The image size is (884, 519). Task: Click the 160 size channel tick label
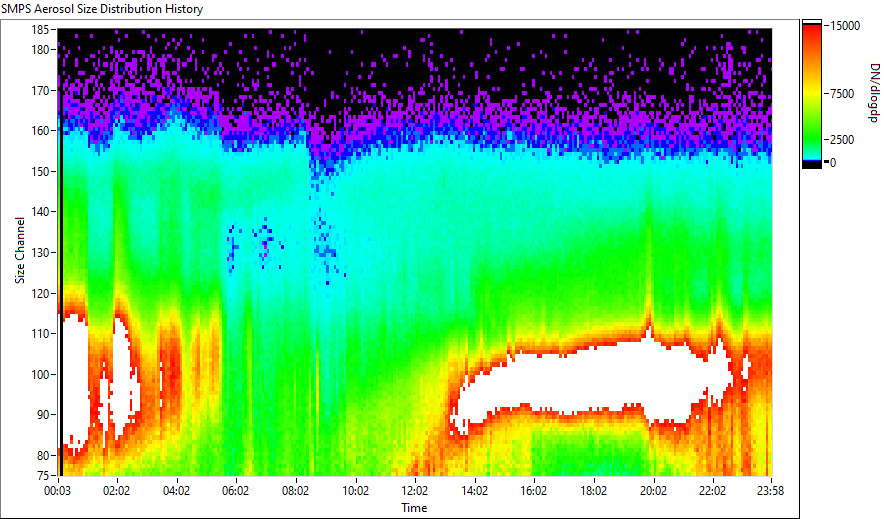click(x=41, y=131)
